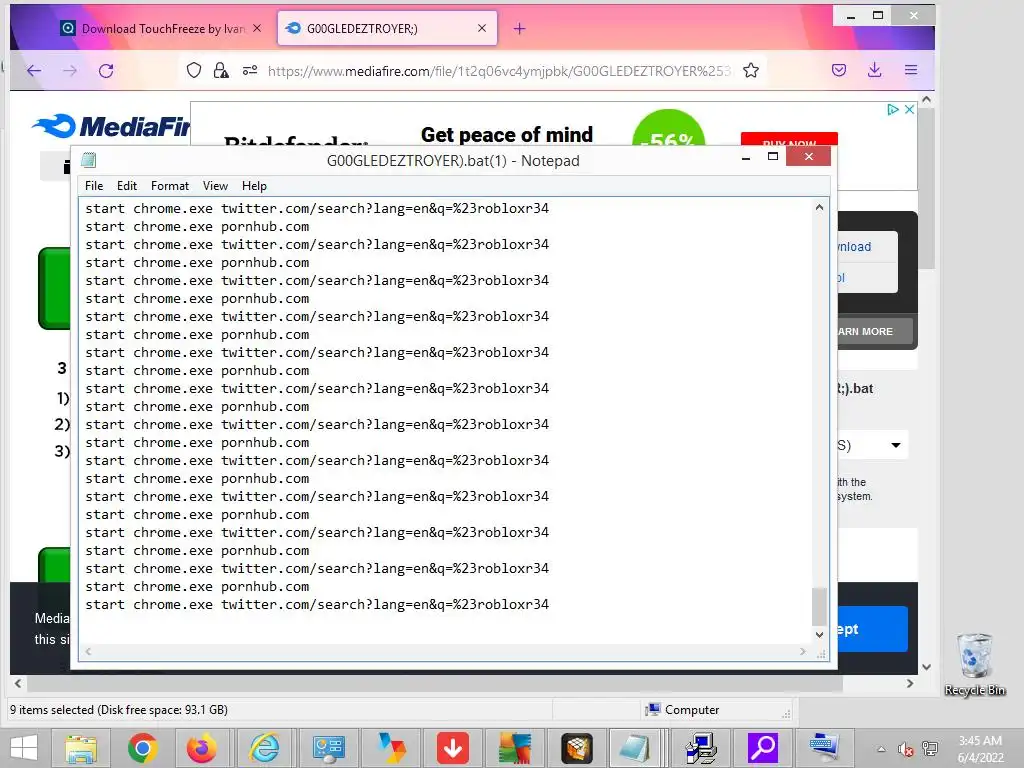Screen dimensions: 1024x768
Task: Click the first line of text in Notepad
Action: tap(317, 208)
